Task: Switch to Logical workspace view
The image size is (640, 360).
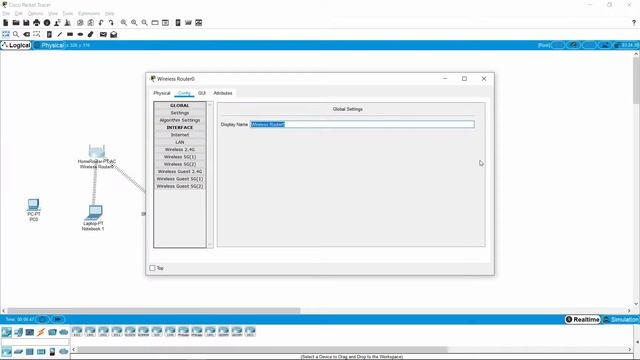Action: coord(16,45)
